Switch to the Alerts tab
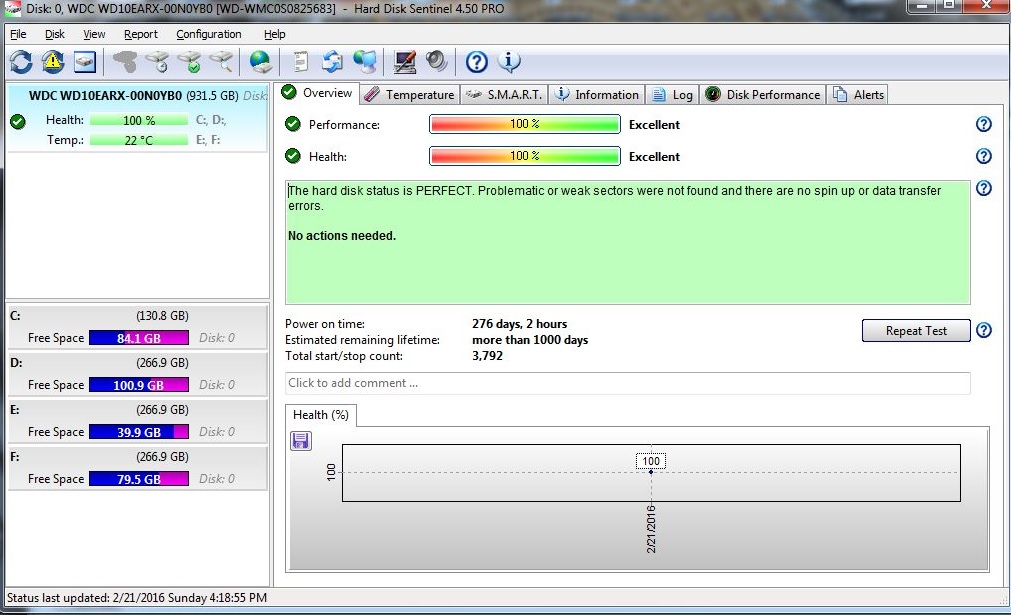This screenshot has width=1011, height=615. click(x=858, y=95)
